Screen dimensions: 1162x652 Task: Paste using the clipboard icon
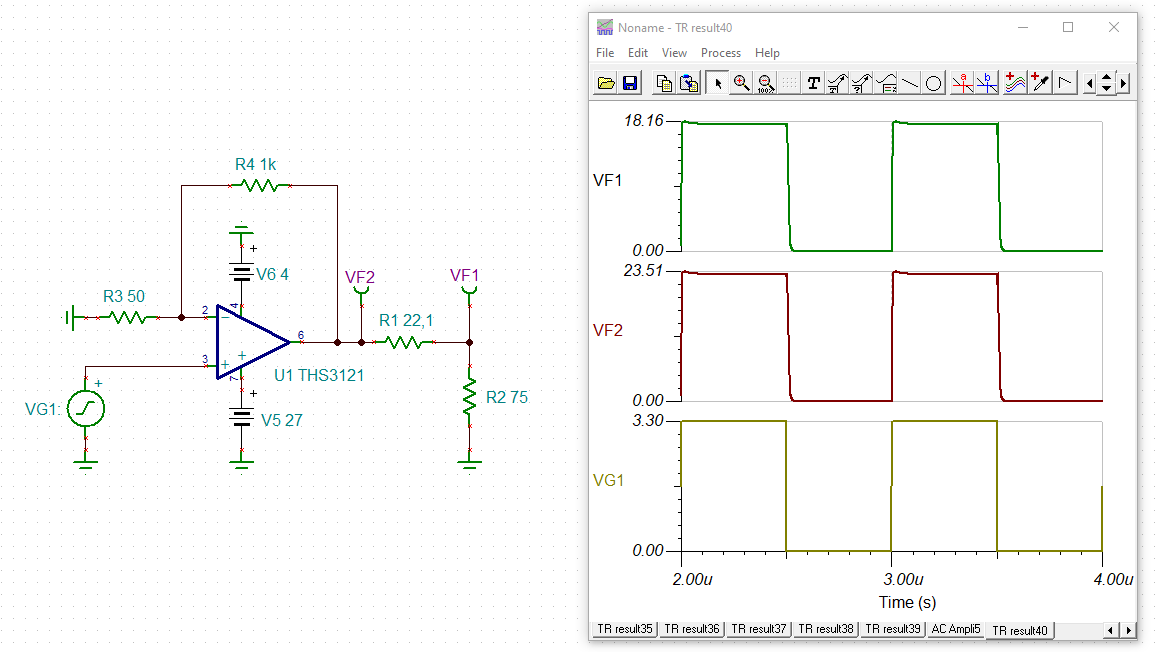(688, 83)
